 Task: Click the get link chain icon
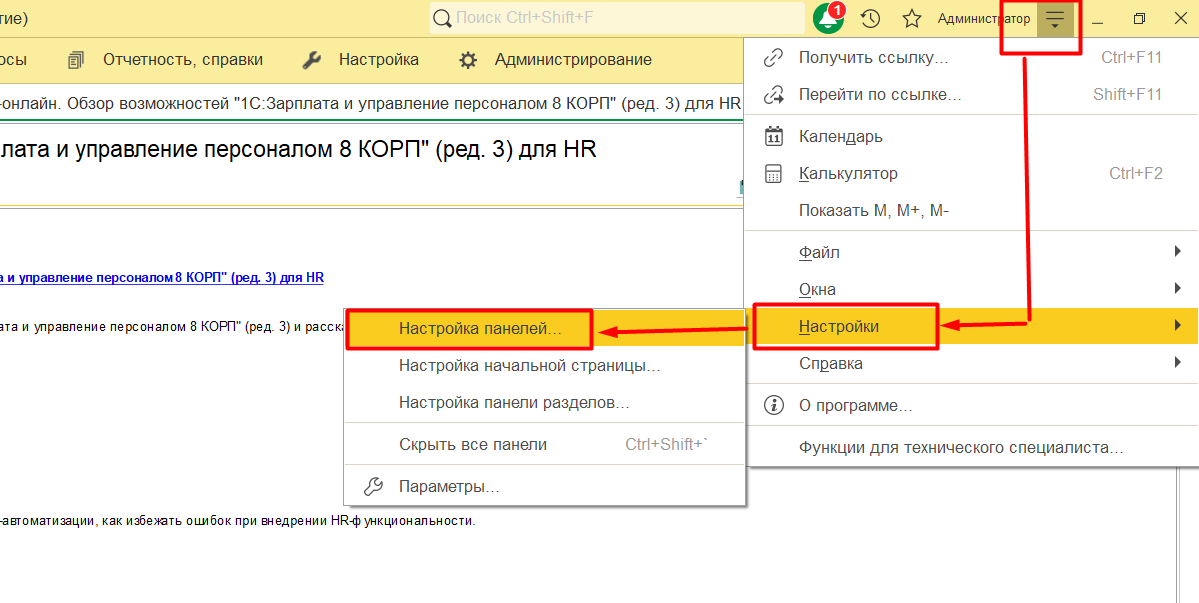pos(774,57)
